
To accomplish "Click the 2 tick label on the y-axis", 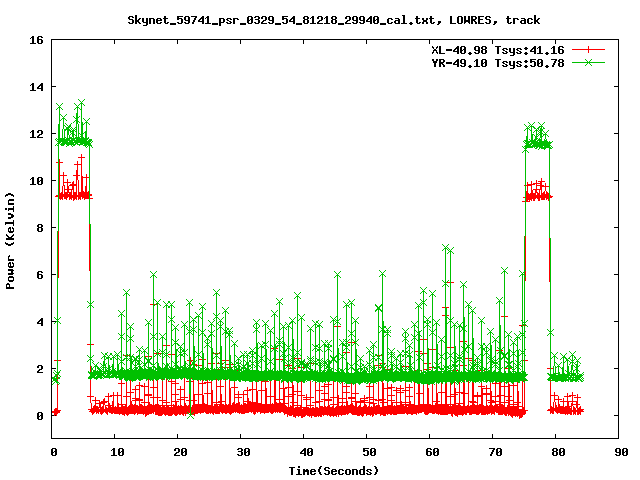I will (38, 369).
